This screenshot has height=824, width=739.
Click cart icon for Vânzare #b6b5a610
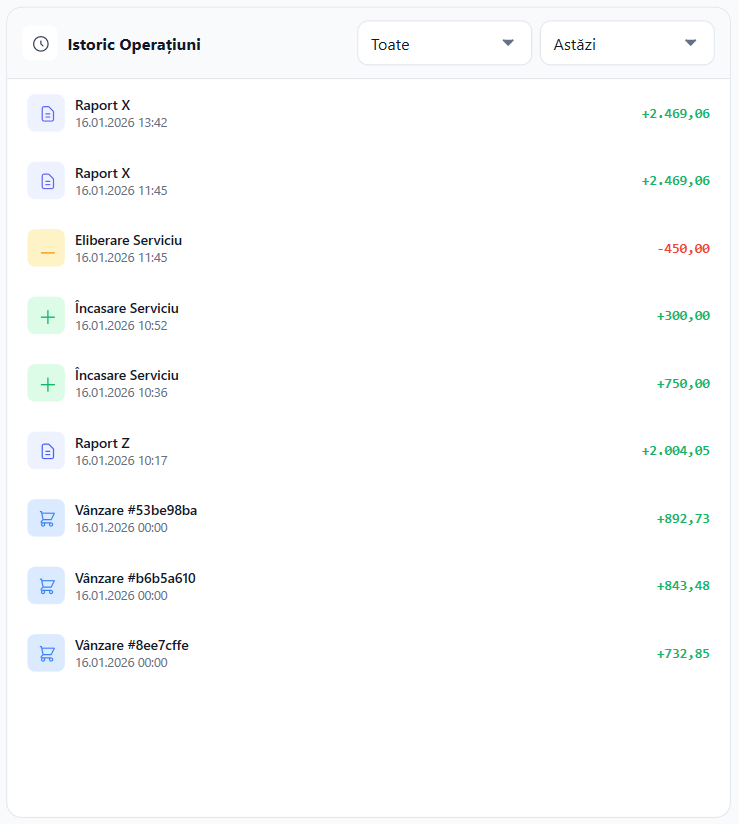46,586
